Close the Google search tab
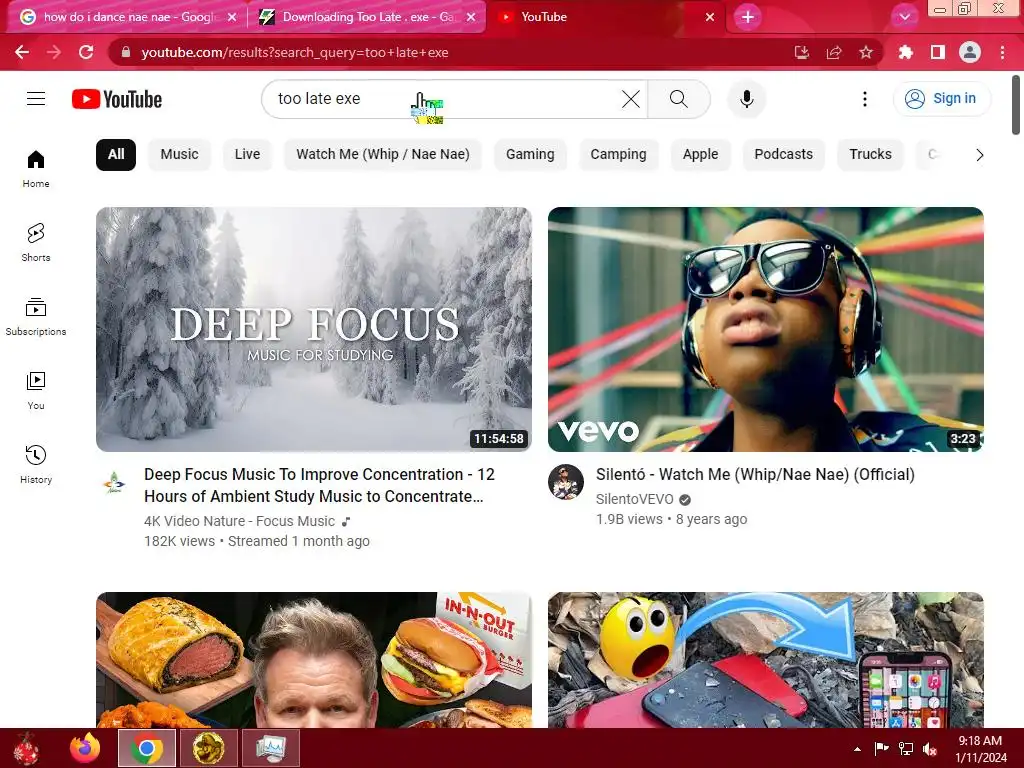This screenshot has width=1024, height=768. [232, 17]
